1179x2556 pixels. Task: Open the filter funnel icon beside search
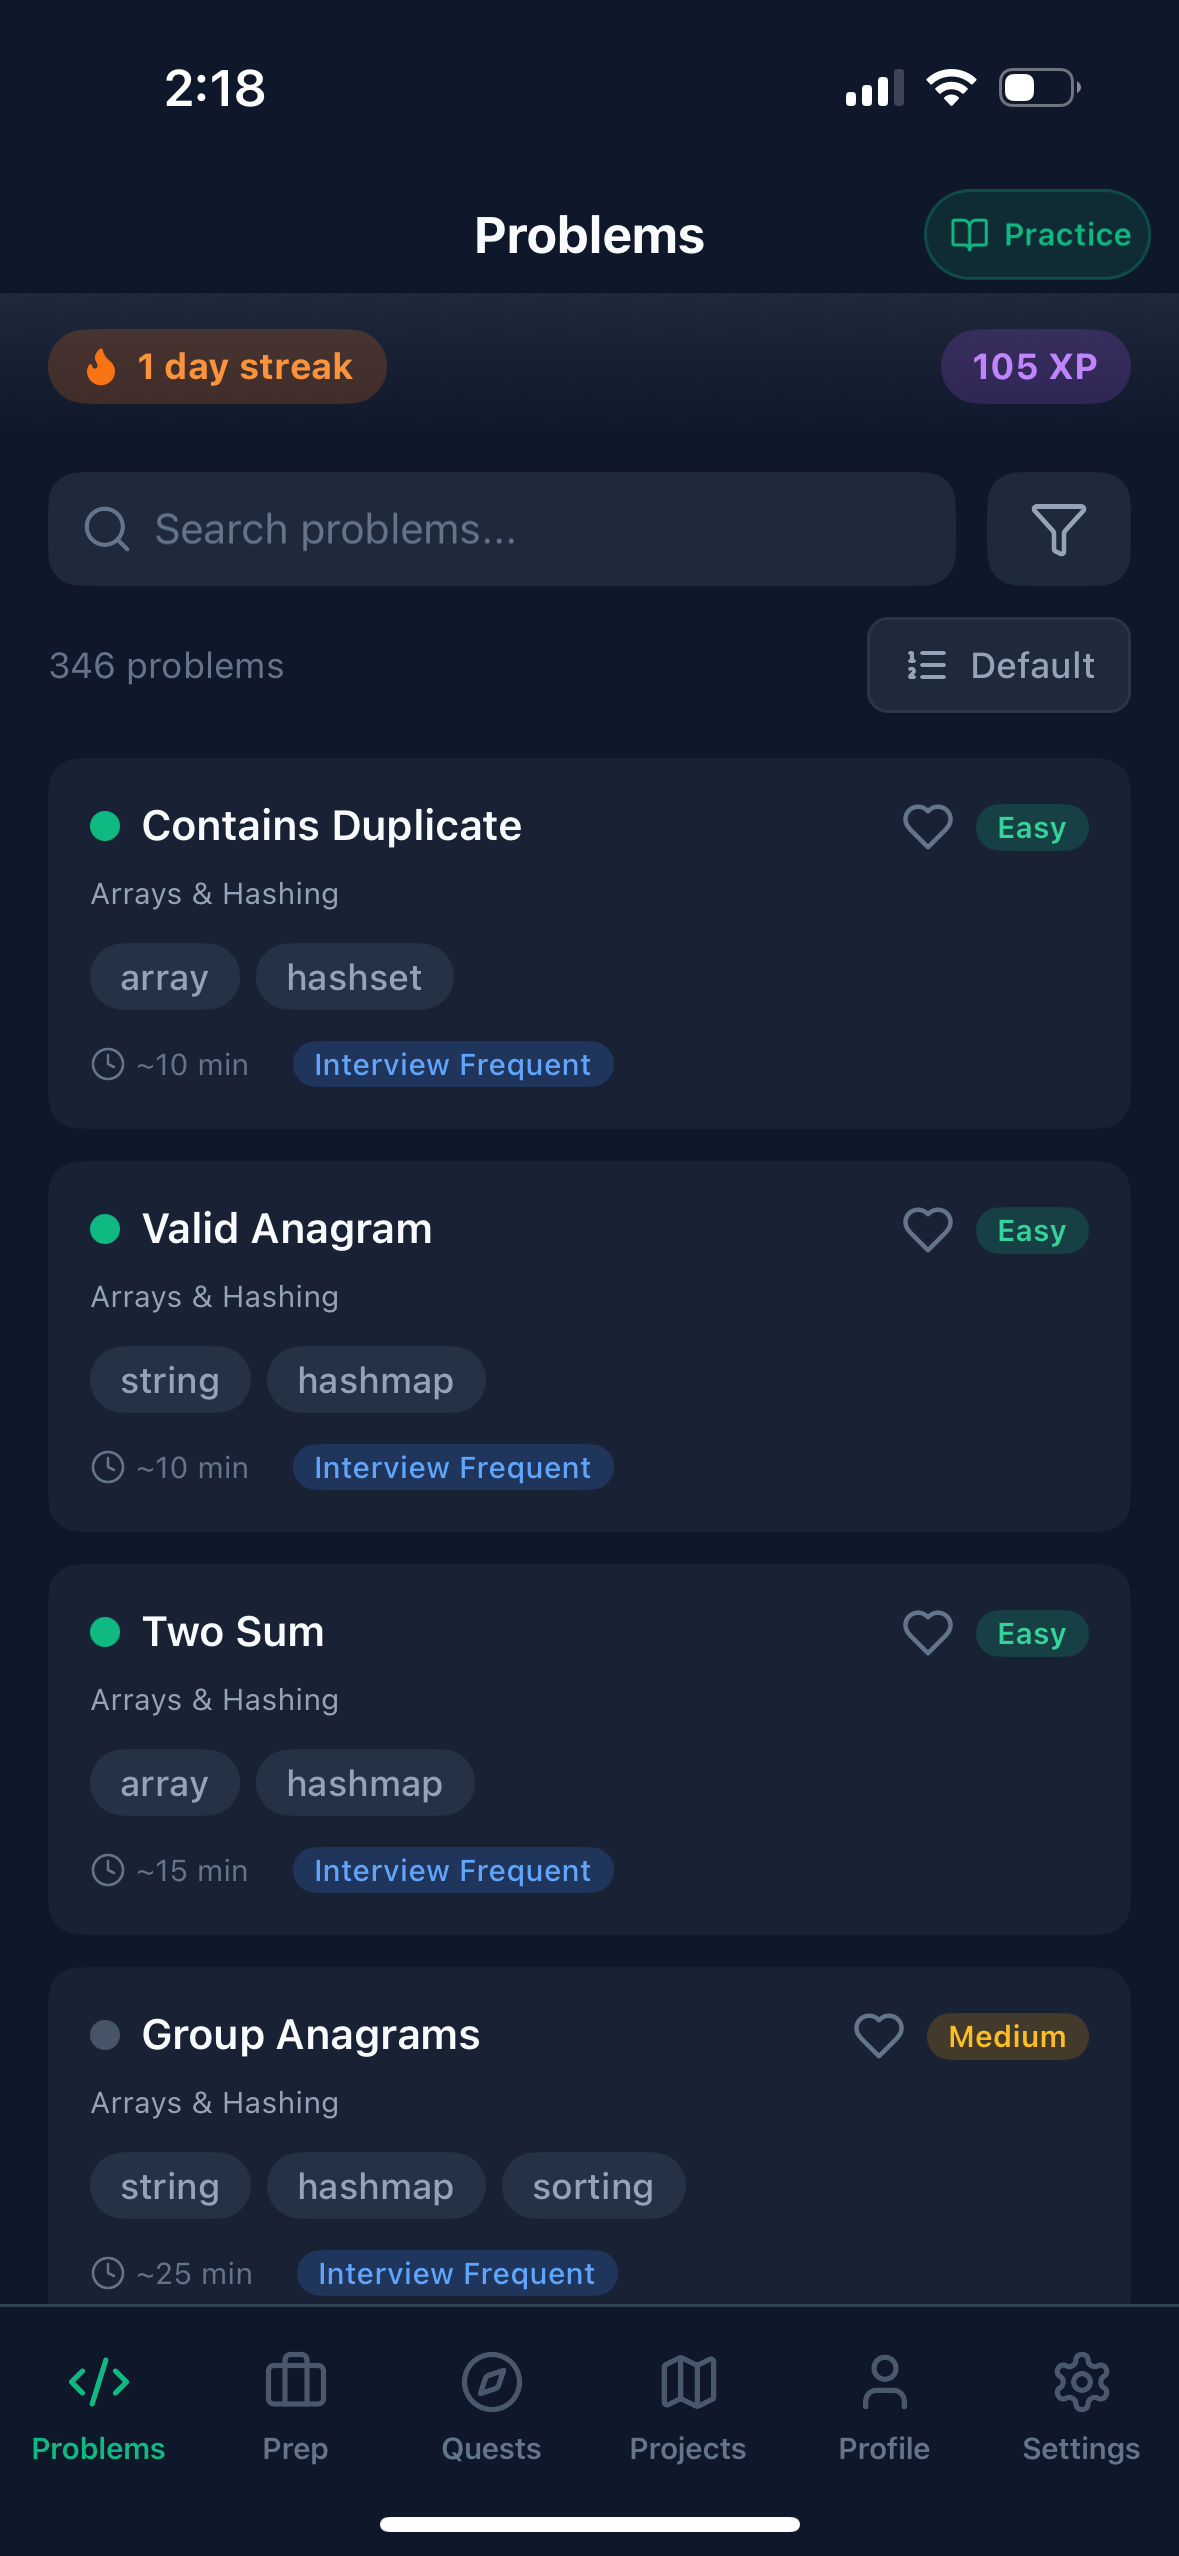1058,529
